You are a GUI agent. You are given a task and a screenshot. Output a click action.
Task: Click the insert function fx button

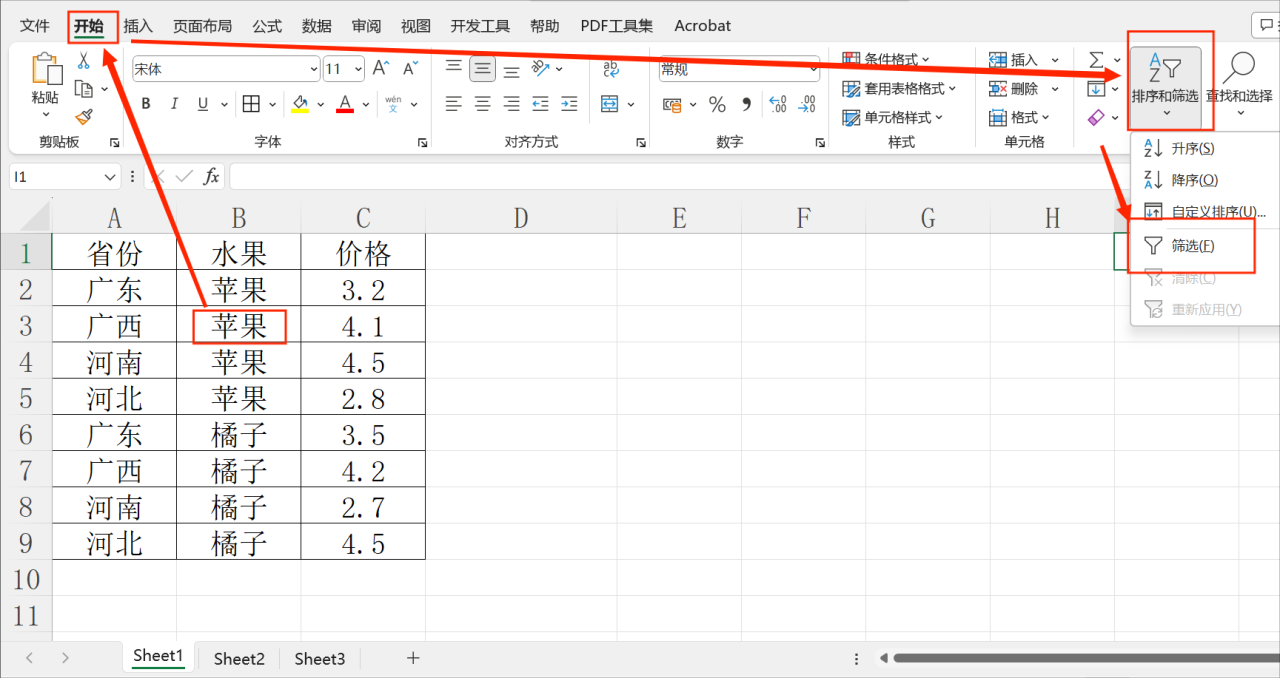point(211,177)
